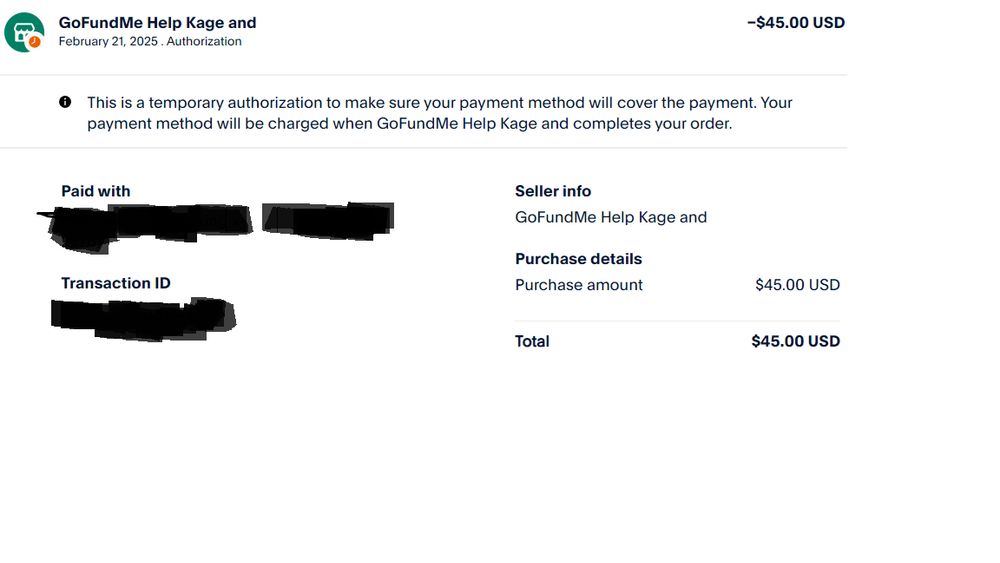Select the first redacted payment method block
This screenshot has width=1000, height=563.
pos(145,223)
